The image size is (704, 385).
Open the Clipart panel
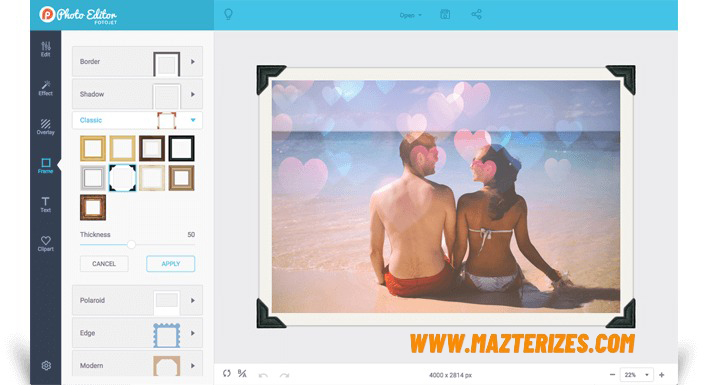[x=46, y=243]
